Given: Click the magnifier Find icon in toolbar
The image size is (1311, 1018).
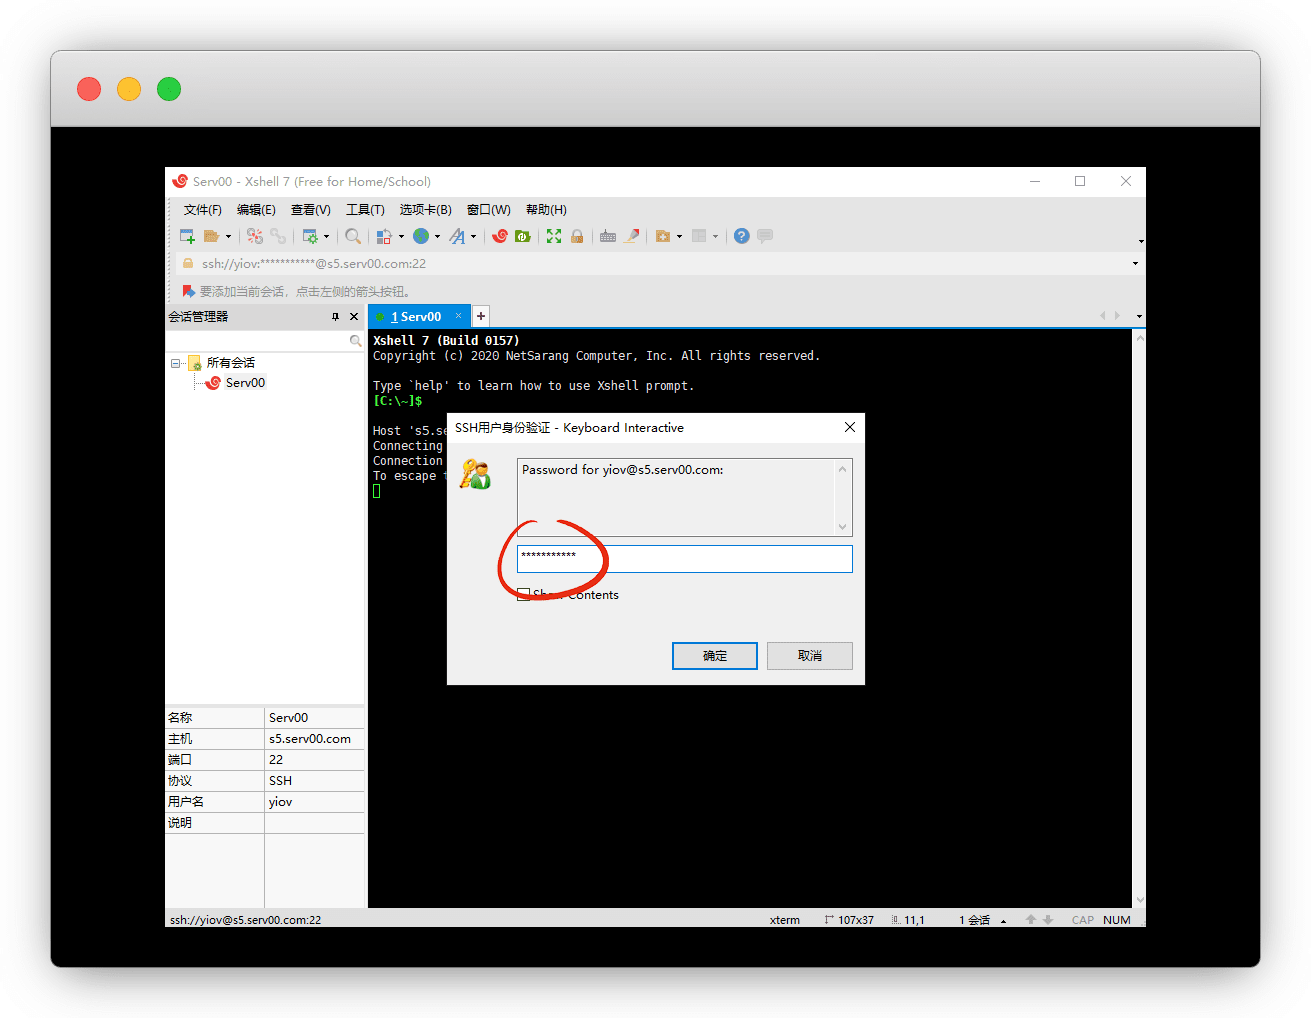Looking at the screenshot, I should coord(353,236).
